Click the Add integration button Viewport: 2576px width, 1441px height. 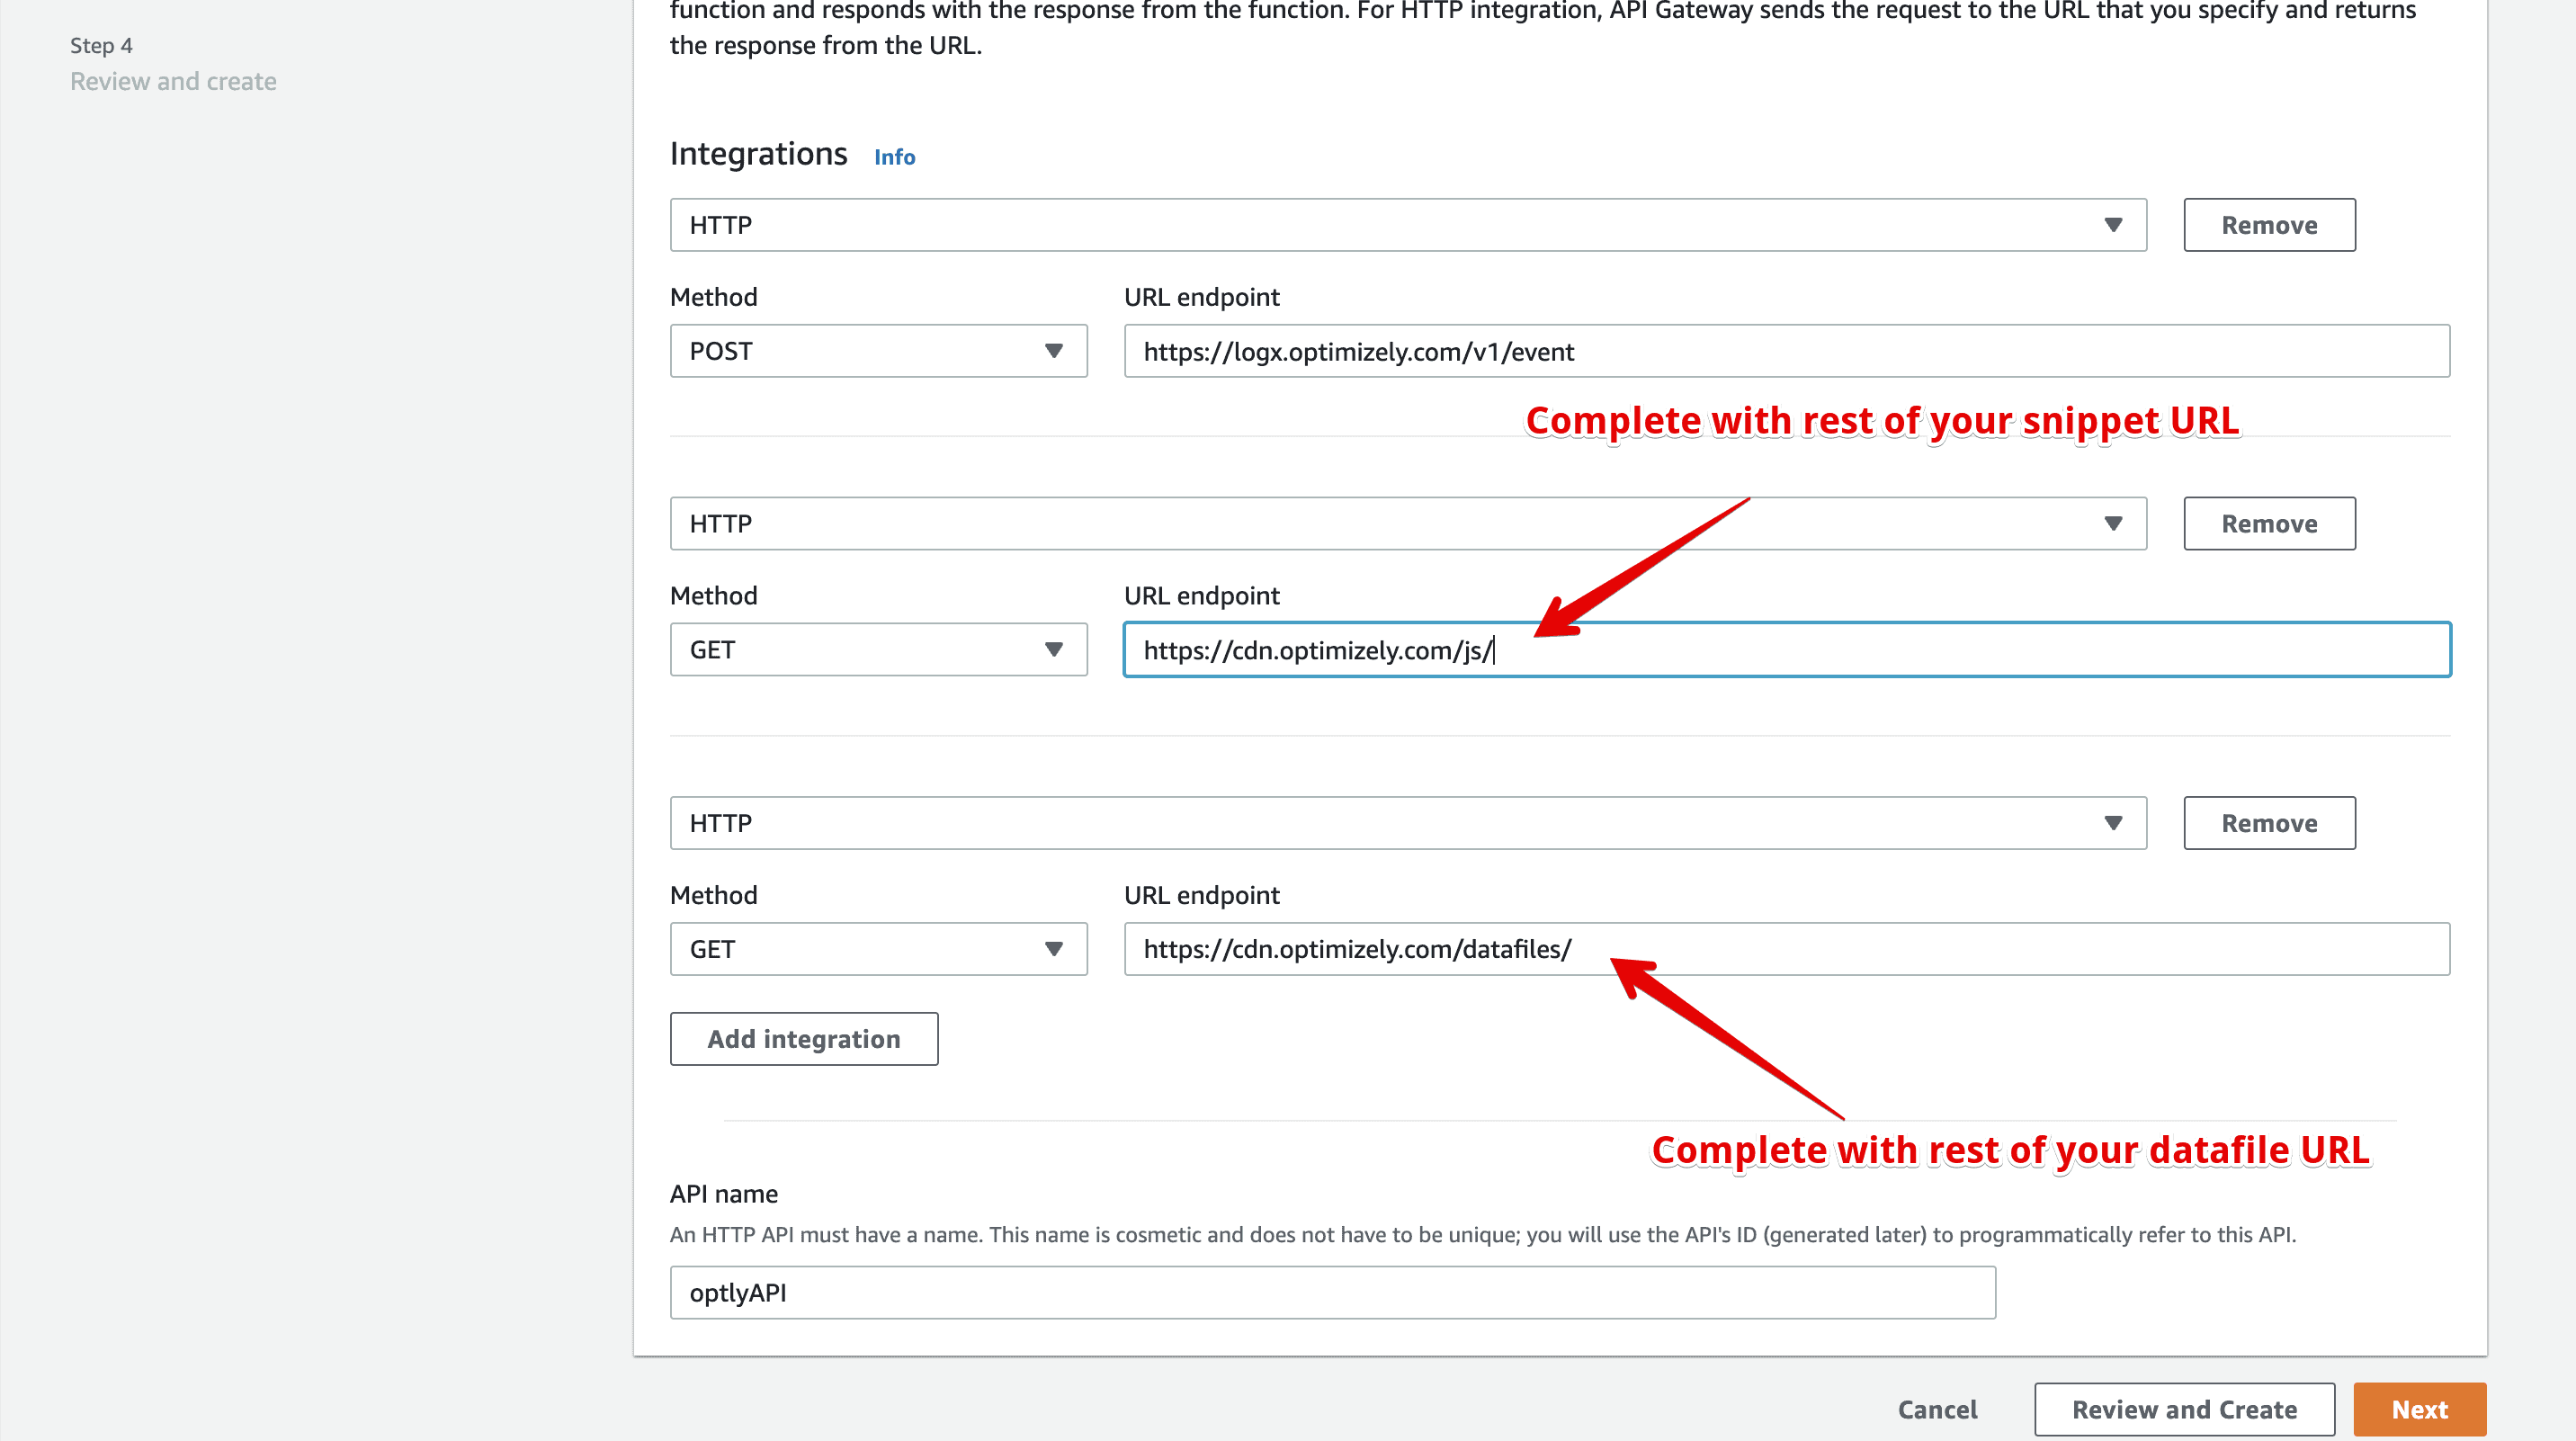803,1038
